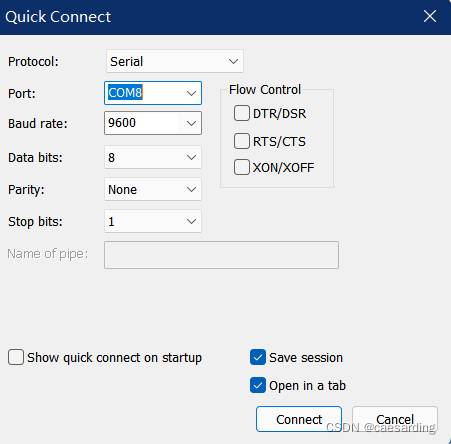Uncheck the Save session checkbox
The image size is (451, 444).
(258, 357)
